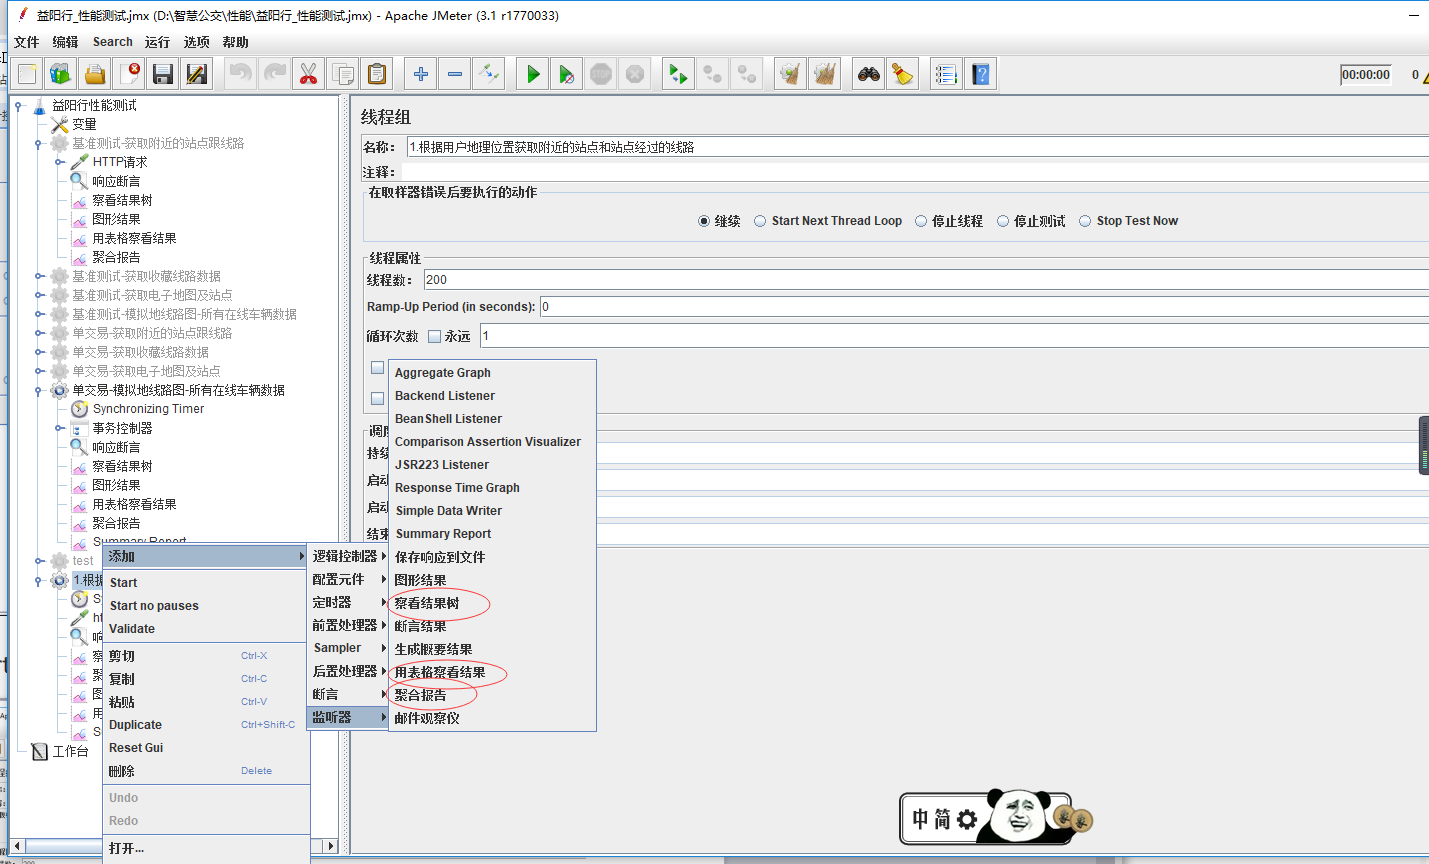Click the Copy toolbar icon
The height and width of the screenshot is (864, 1429).
(342, 74)
